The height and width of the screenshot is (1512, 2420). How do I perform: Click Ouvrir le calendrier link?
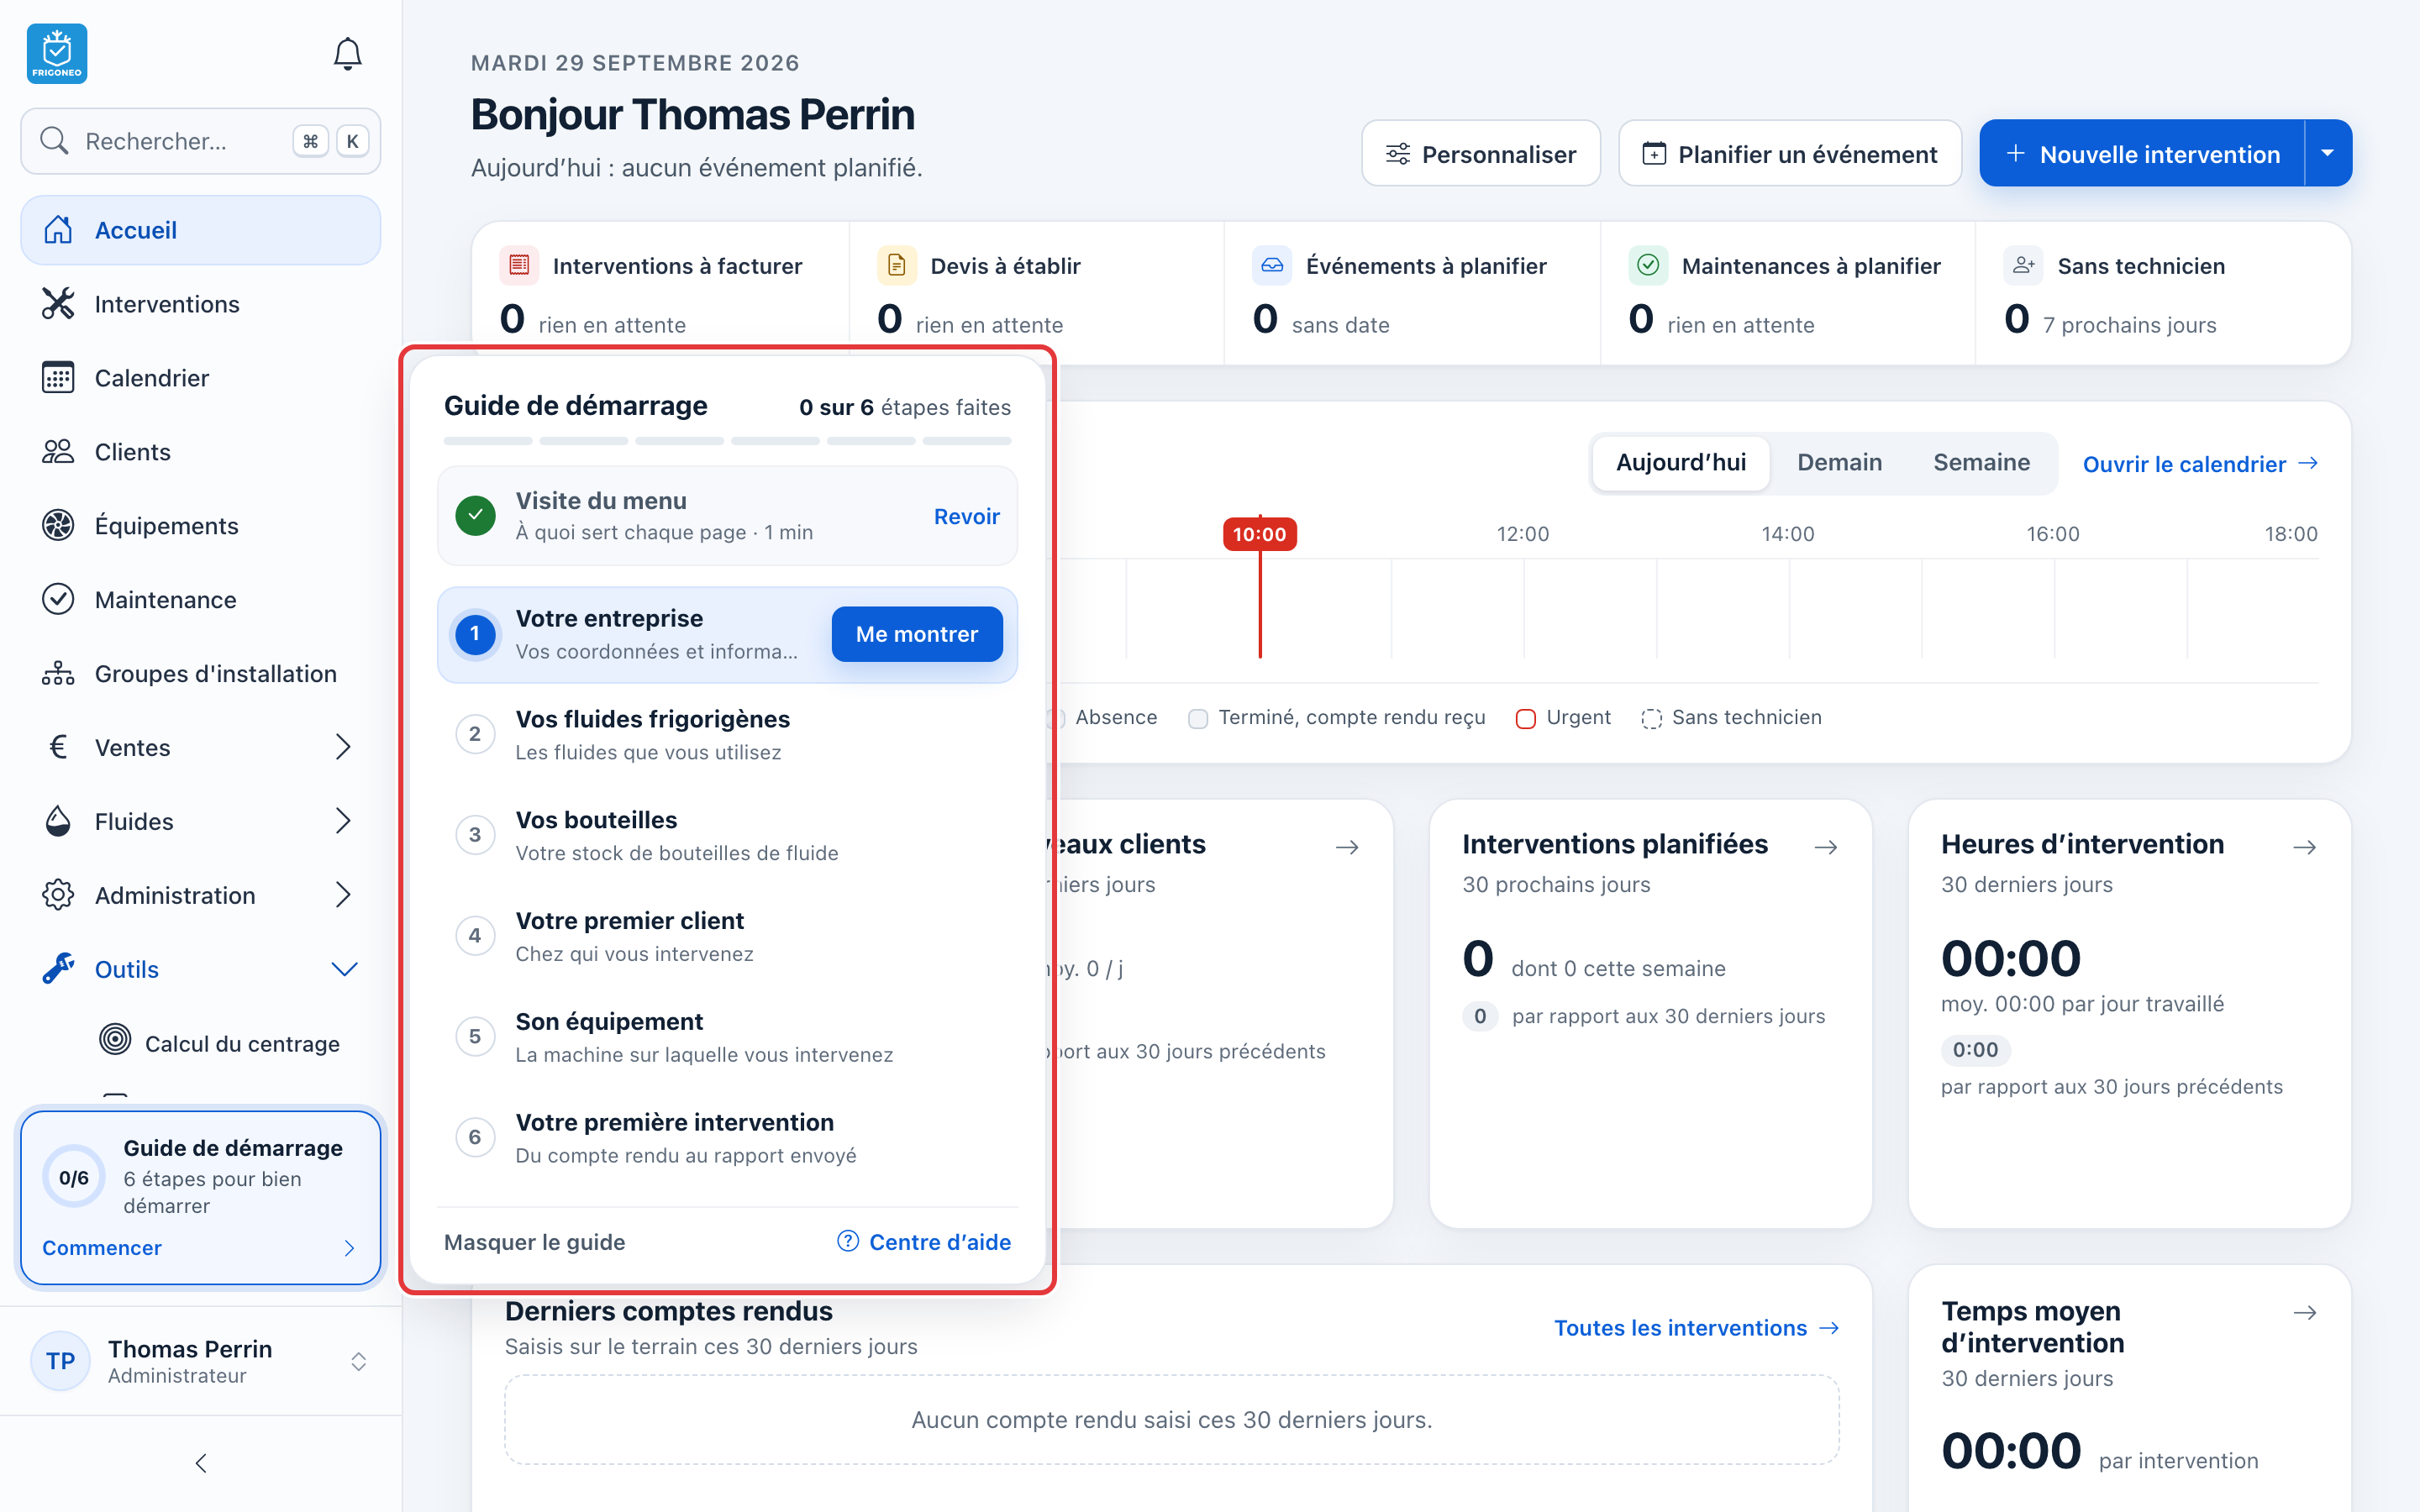pos(2200,464)
